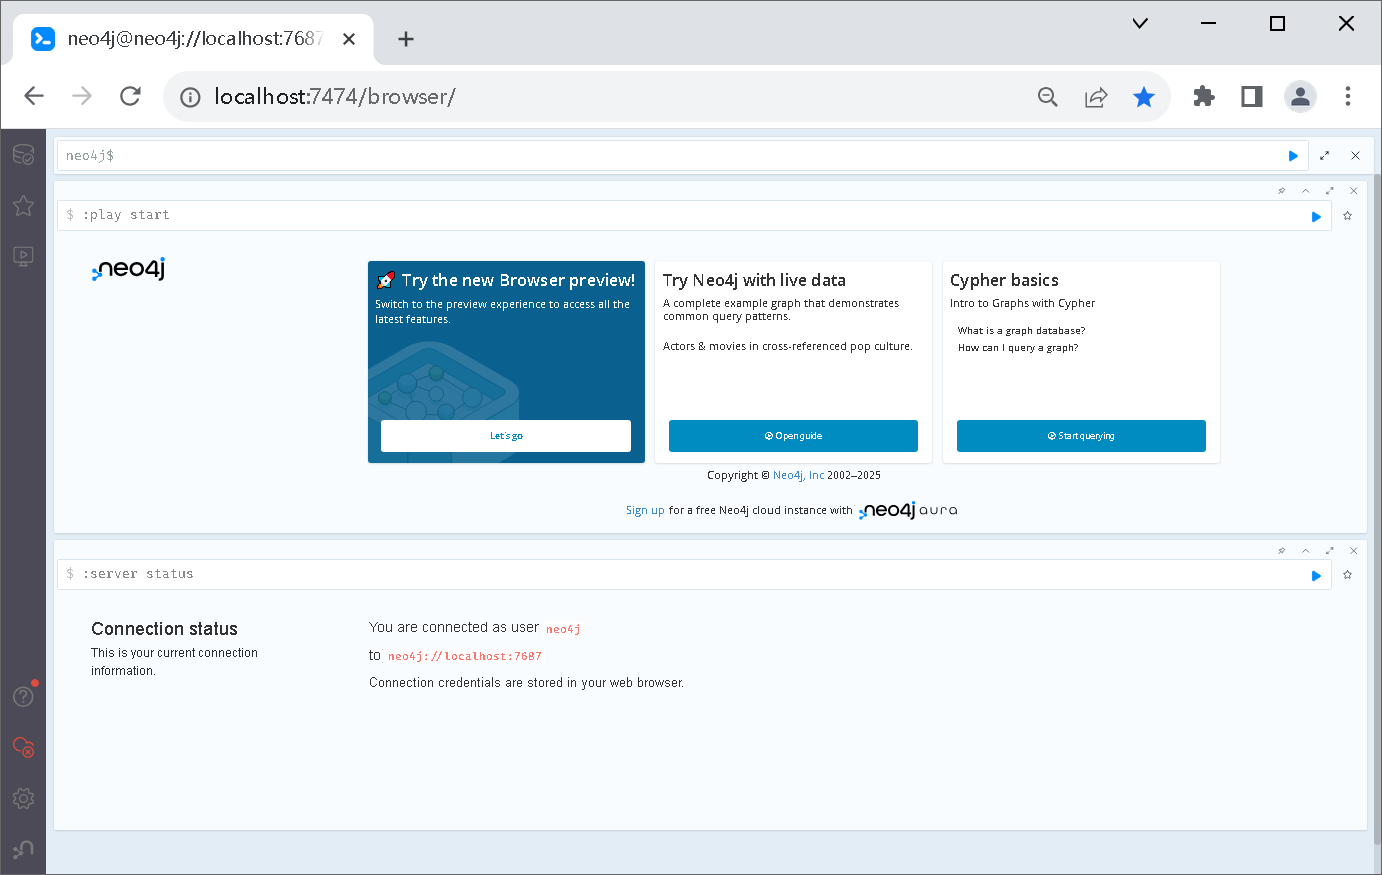Screen dimensions: 1382x875
Task: Run the query in the main editor
Action: pos(1293,156)
